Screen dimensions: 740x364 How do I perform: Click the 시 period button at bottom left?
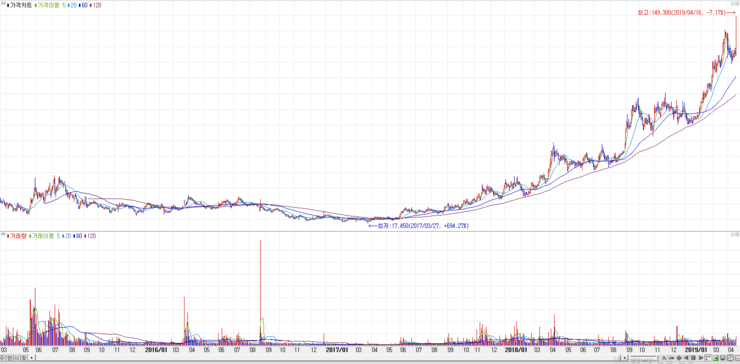pos(17,358)
